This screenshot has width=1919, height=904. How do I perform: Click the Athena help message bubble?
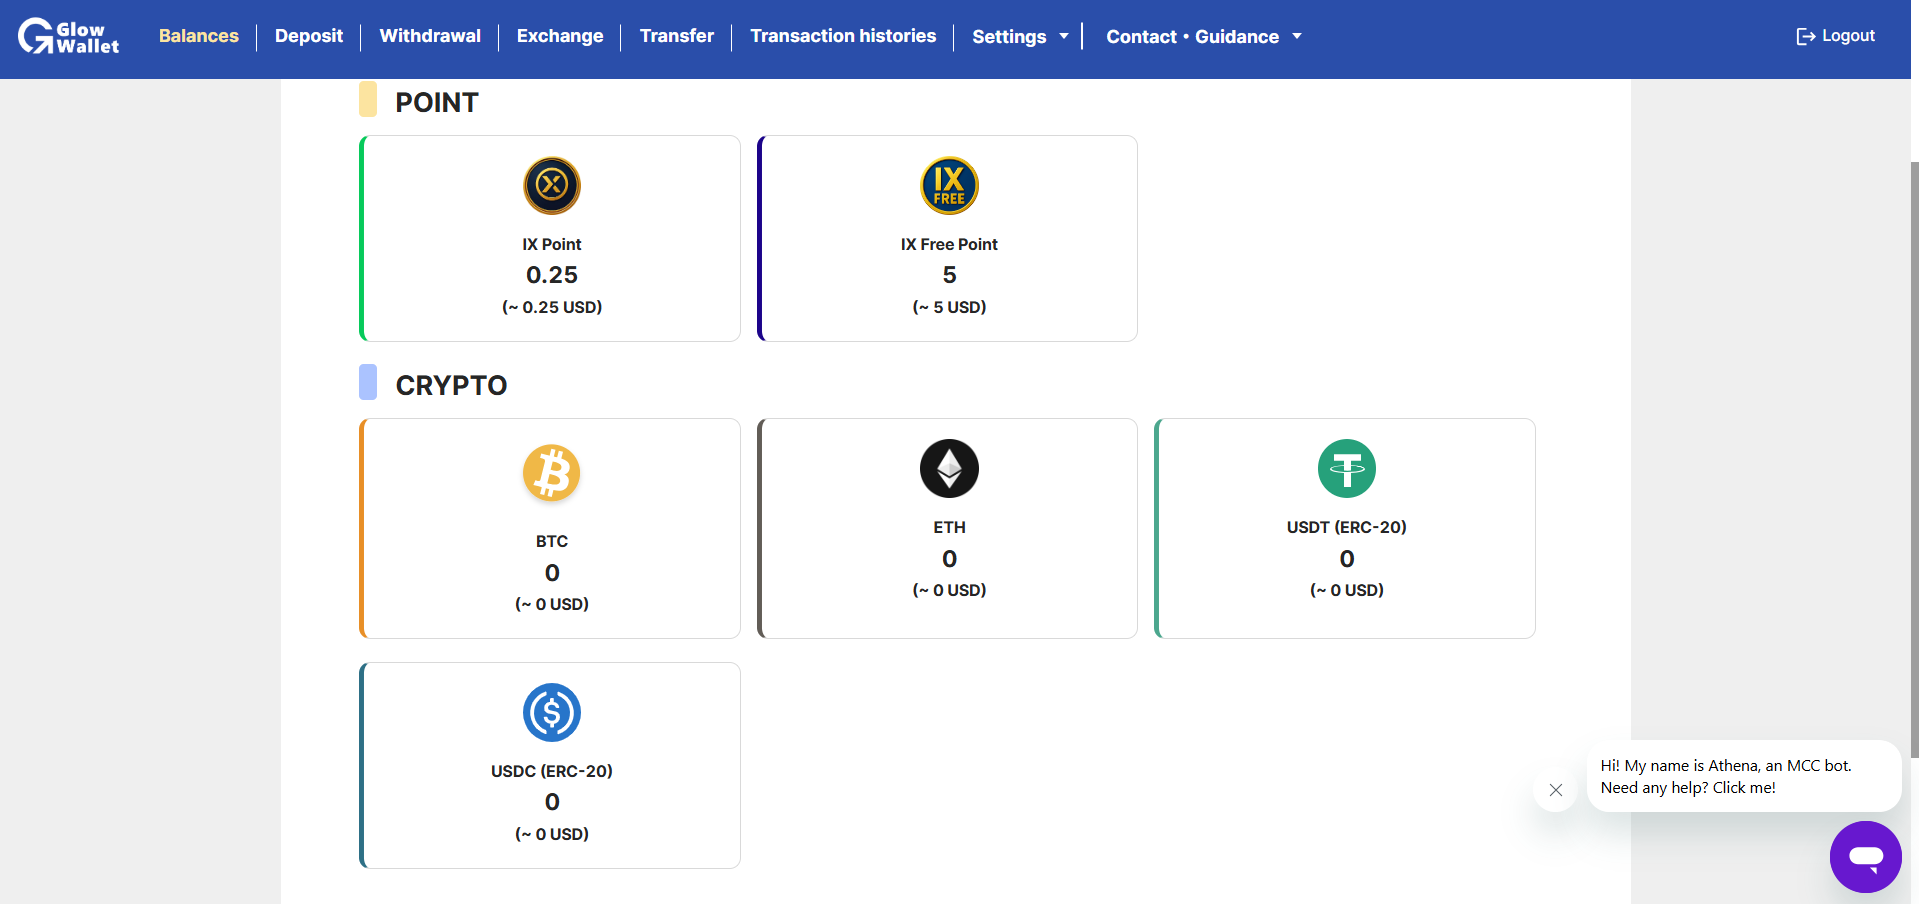tap(1744, 776)
